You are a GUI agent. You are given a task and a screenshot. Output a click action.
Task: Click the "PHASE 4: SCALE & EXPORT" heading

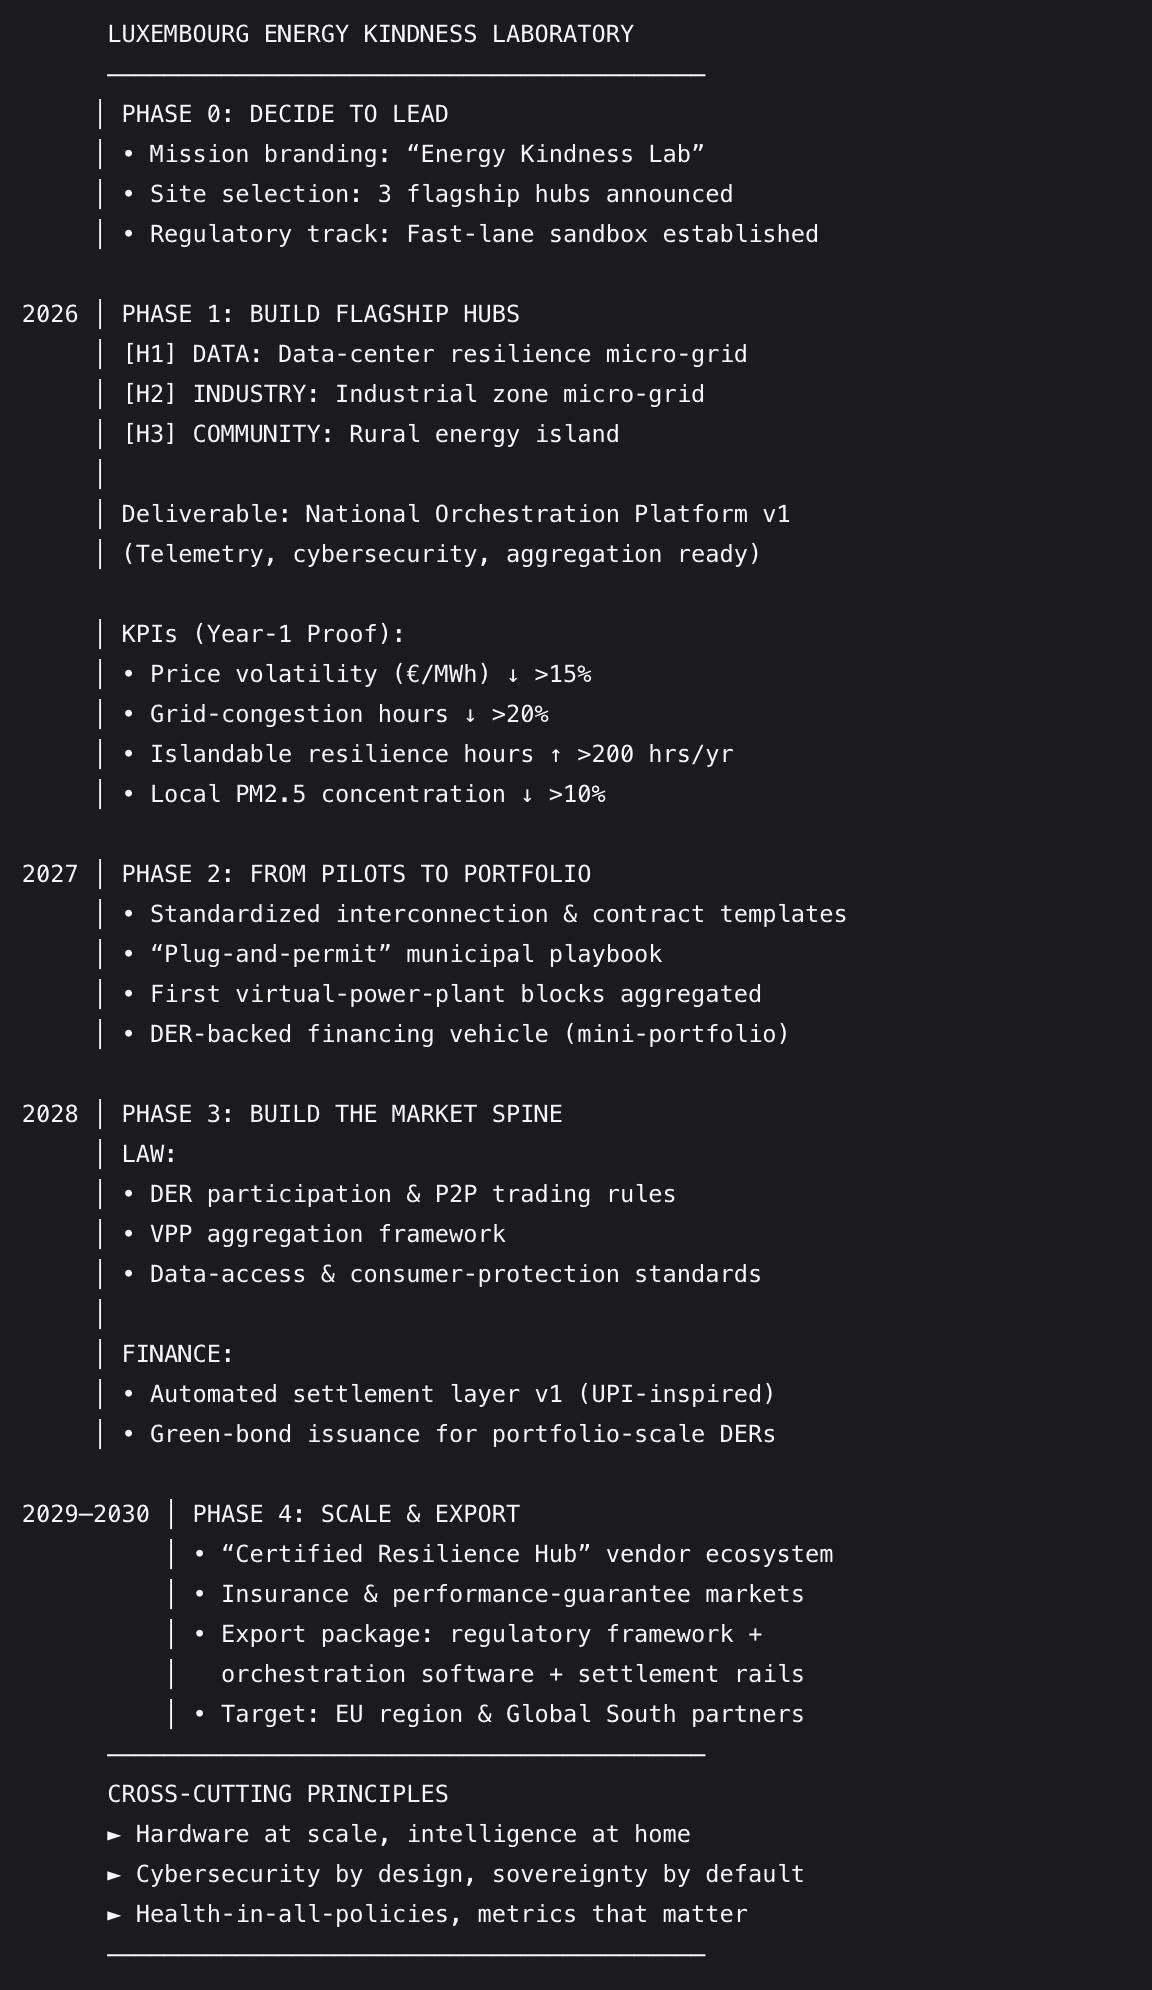[x=356, y=1514]
